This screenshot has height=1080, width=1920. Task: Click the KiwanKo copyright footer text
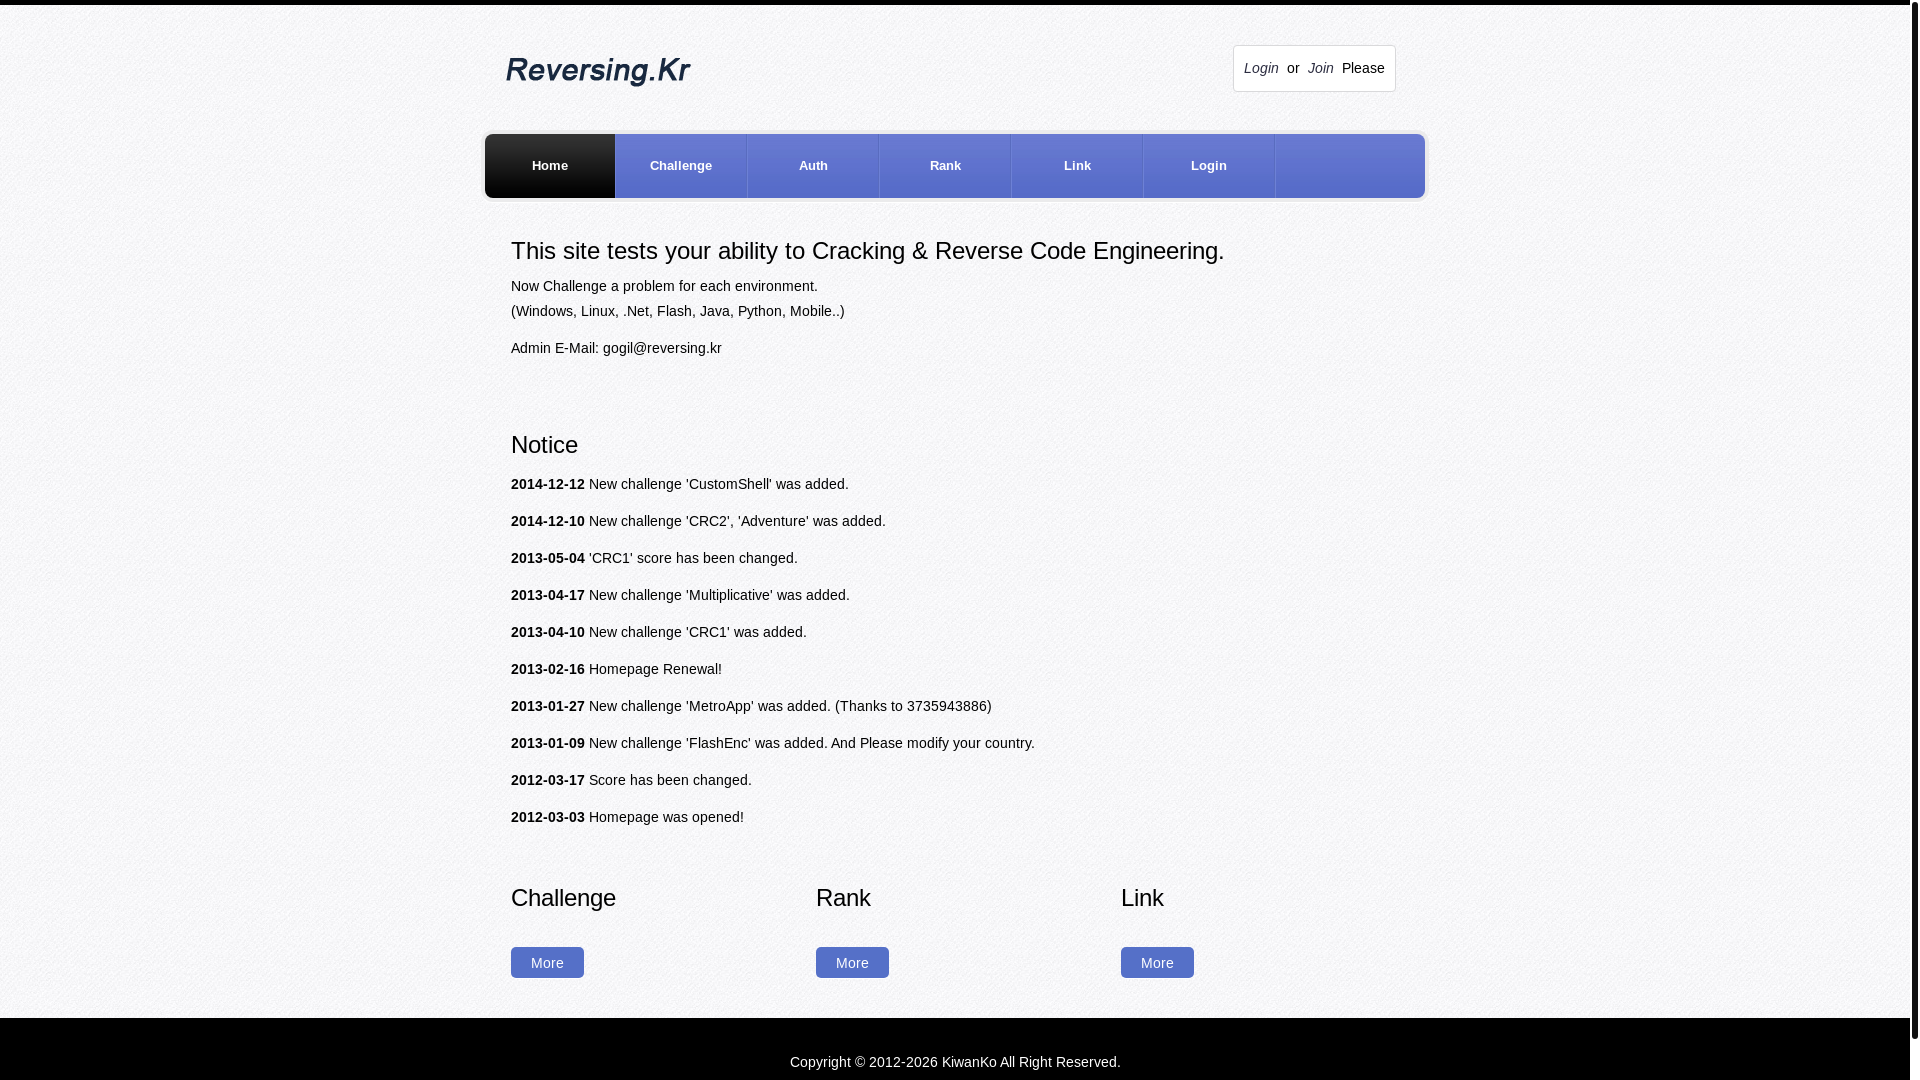tap(955, 1062)
